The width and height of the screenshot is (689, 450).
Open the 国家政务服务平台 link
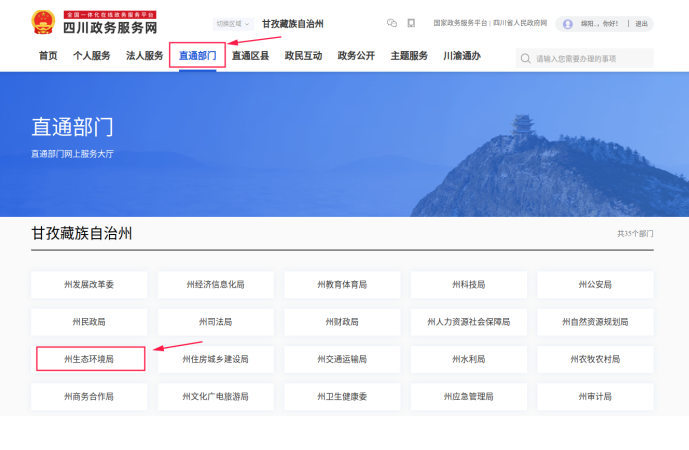(461, 23)
